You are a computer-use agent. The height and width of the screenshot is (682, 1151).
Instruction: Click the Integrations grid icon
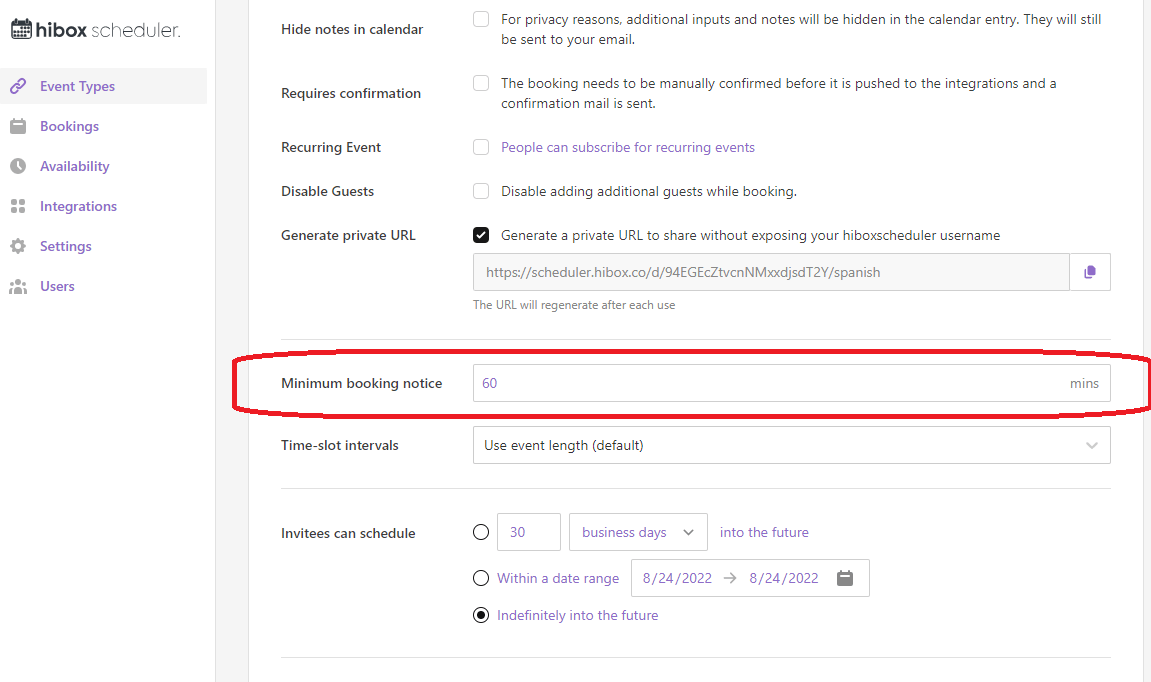tap(18, 206)
